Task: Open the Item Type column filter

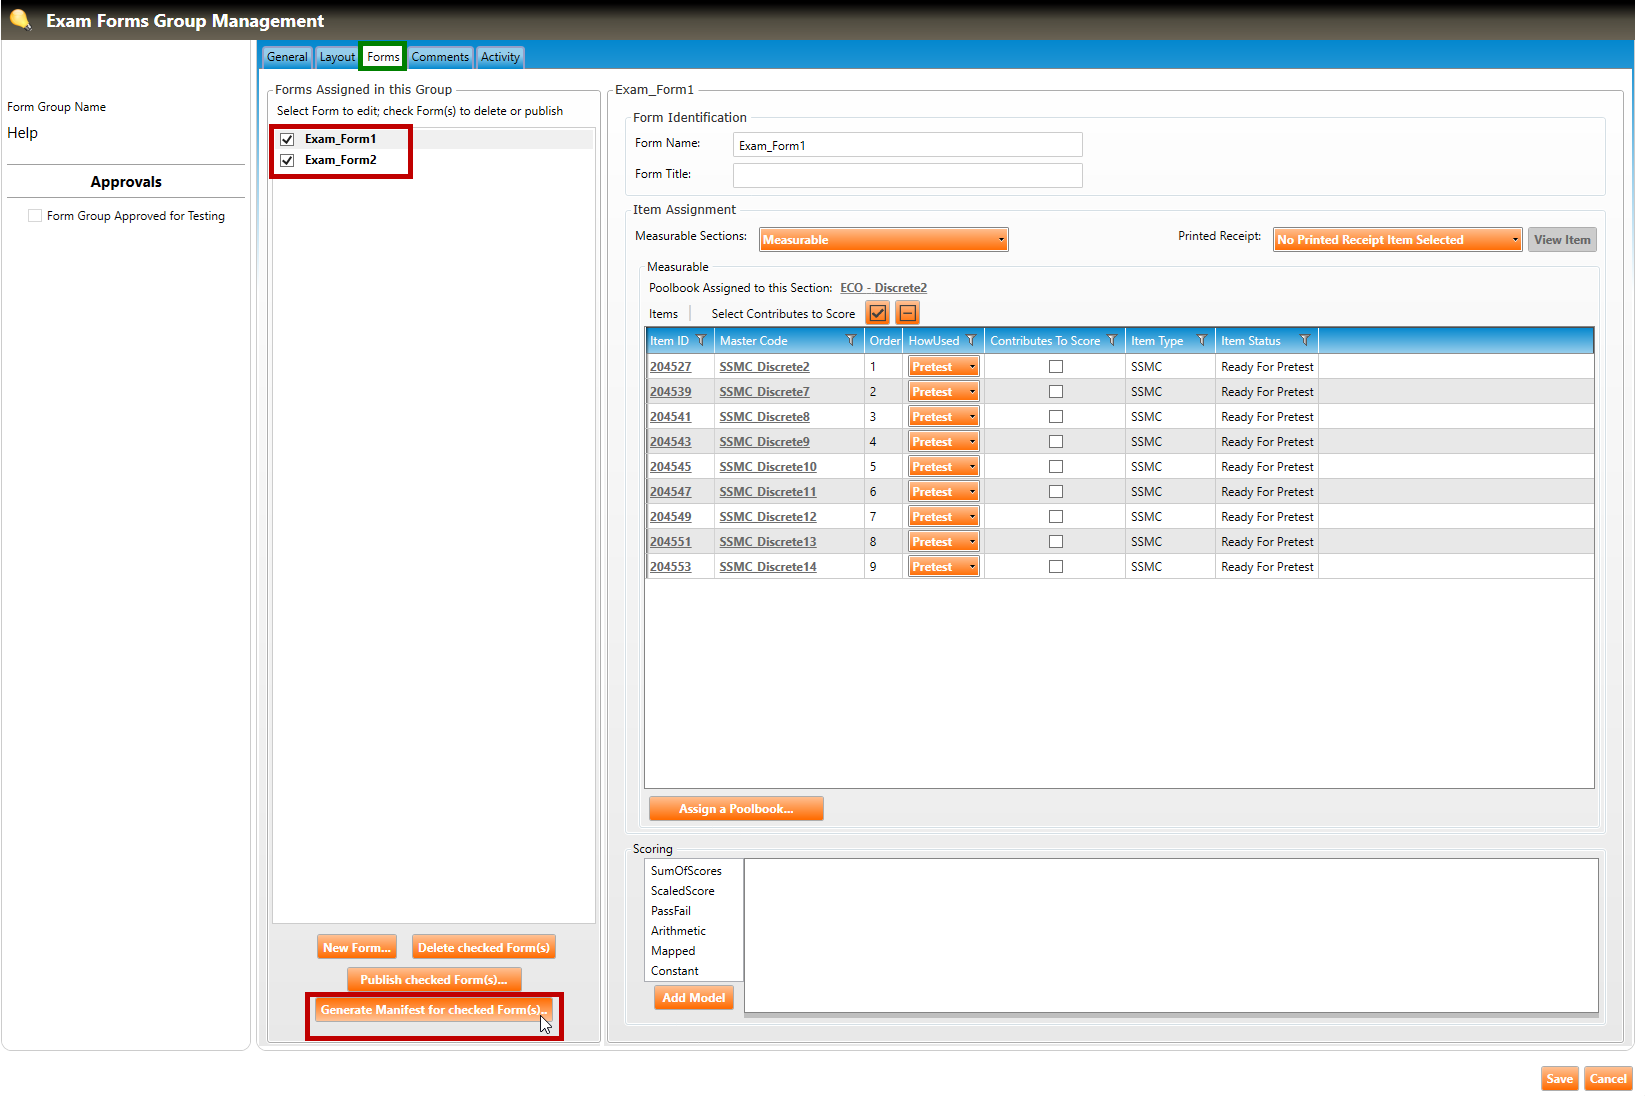Action: [1202, 341]
